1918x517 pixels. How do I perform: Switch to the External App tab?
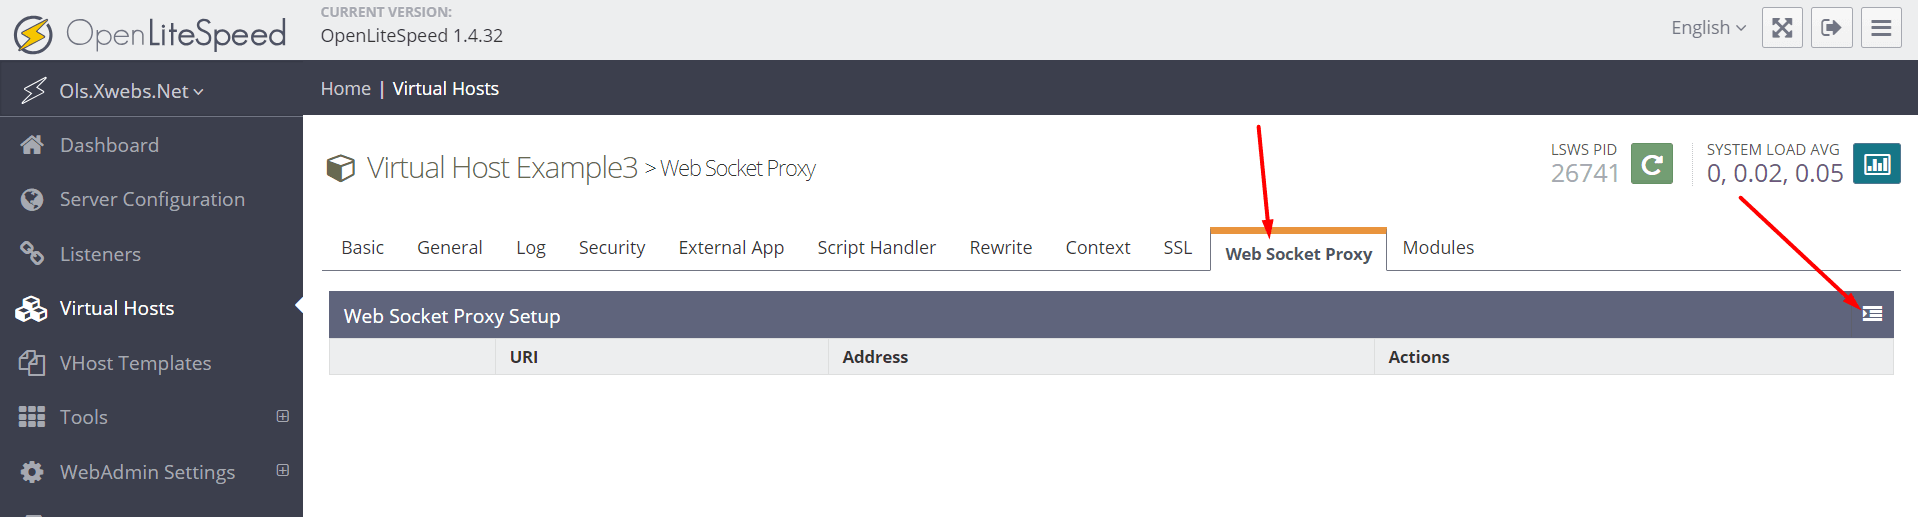[x=731, y=248]
